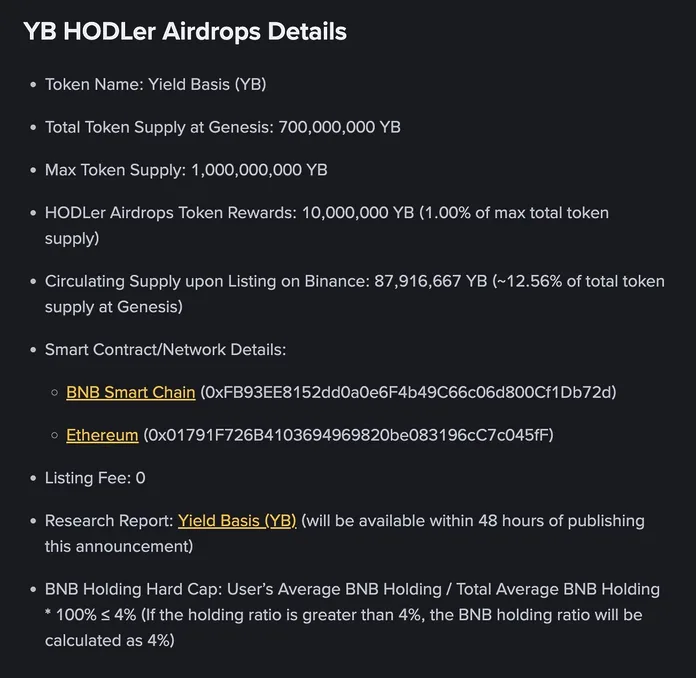Open the Yield Basis (YB) research report link

(237, 521)
